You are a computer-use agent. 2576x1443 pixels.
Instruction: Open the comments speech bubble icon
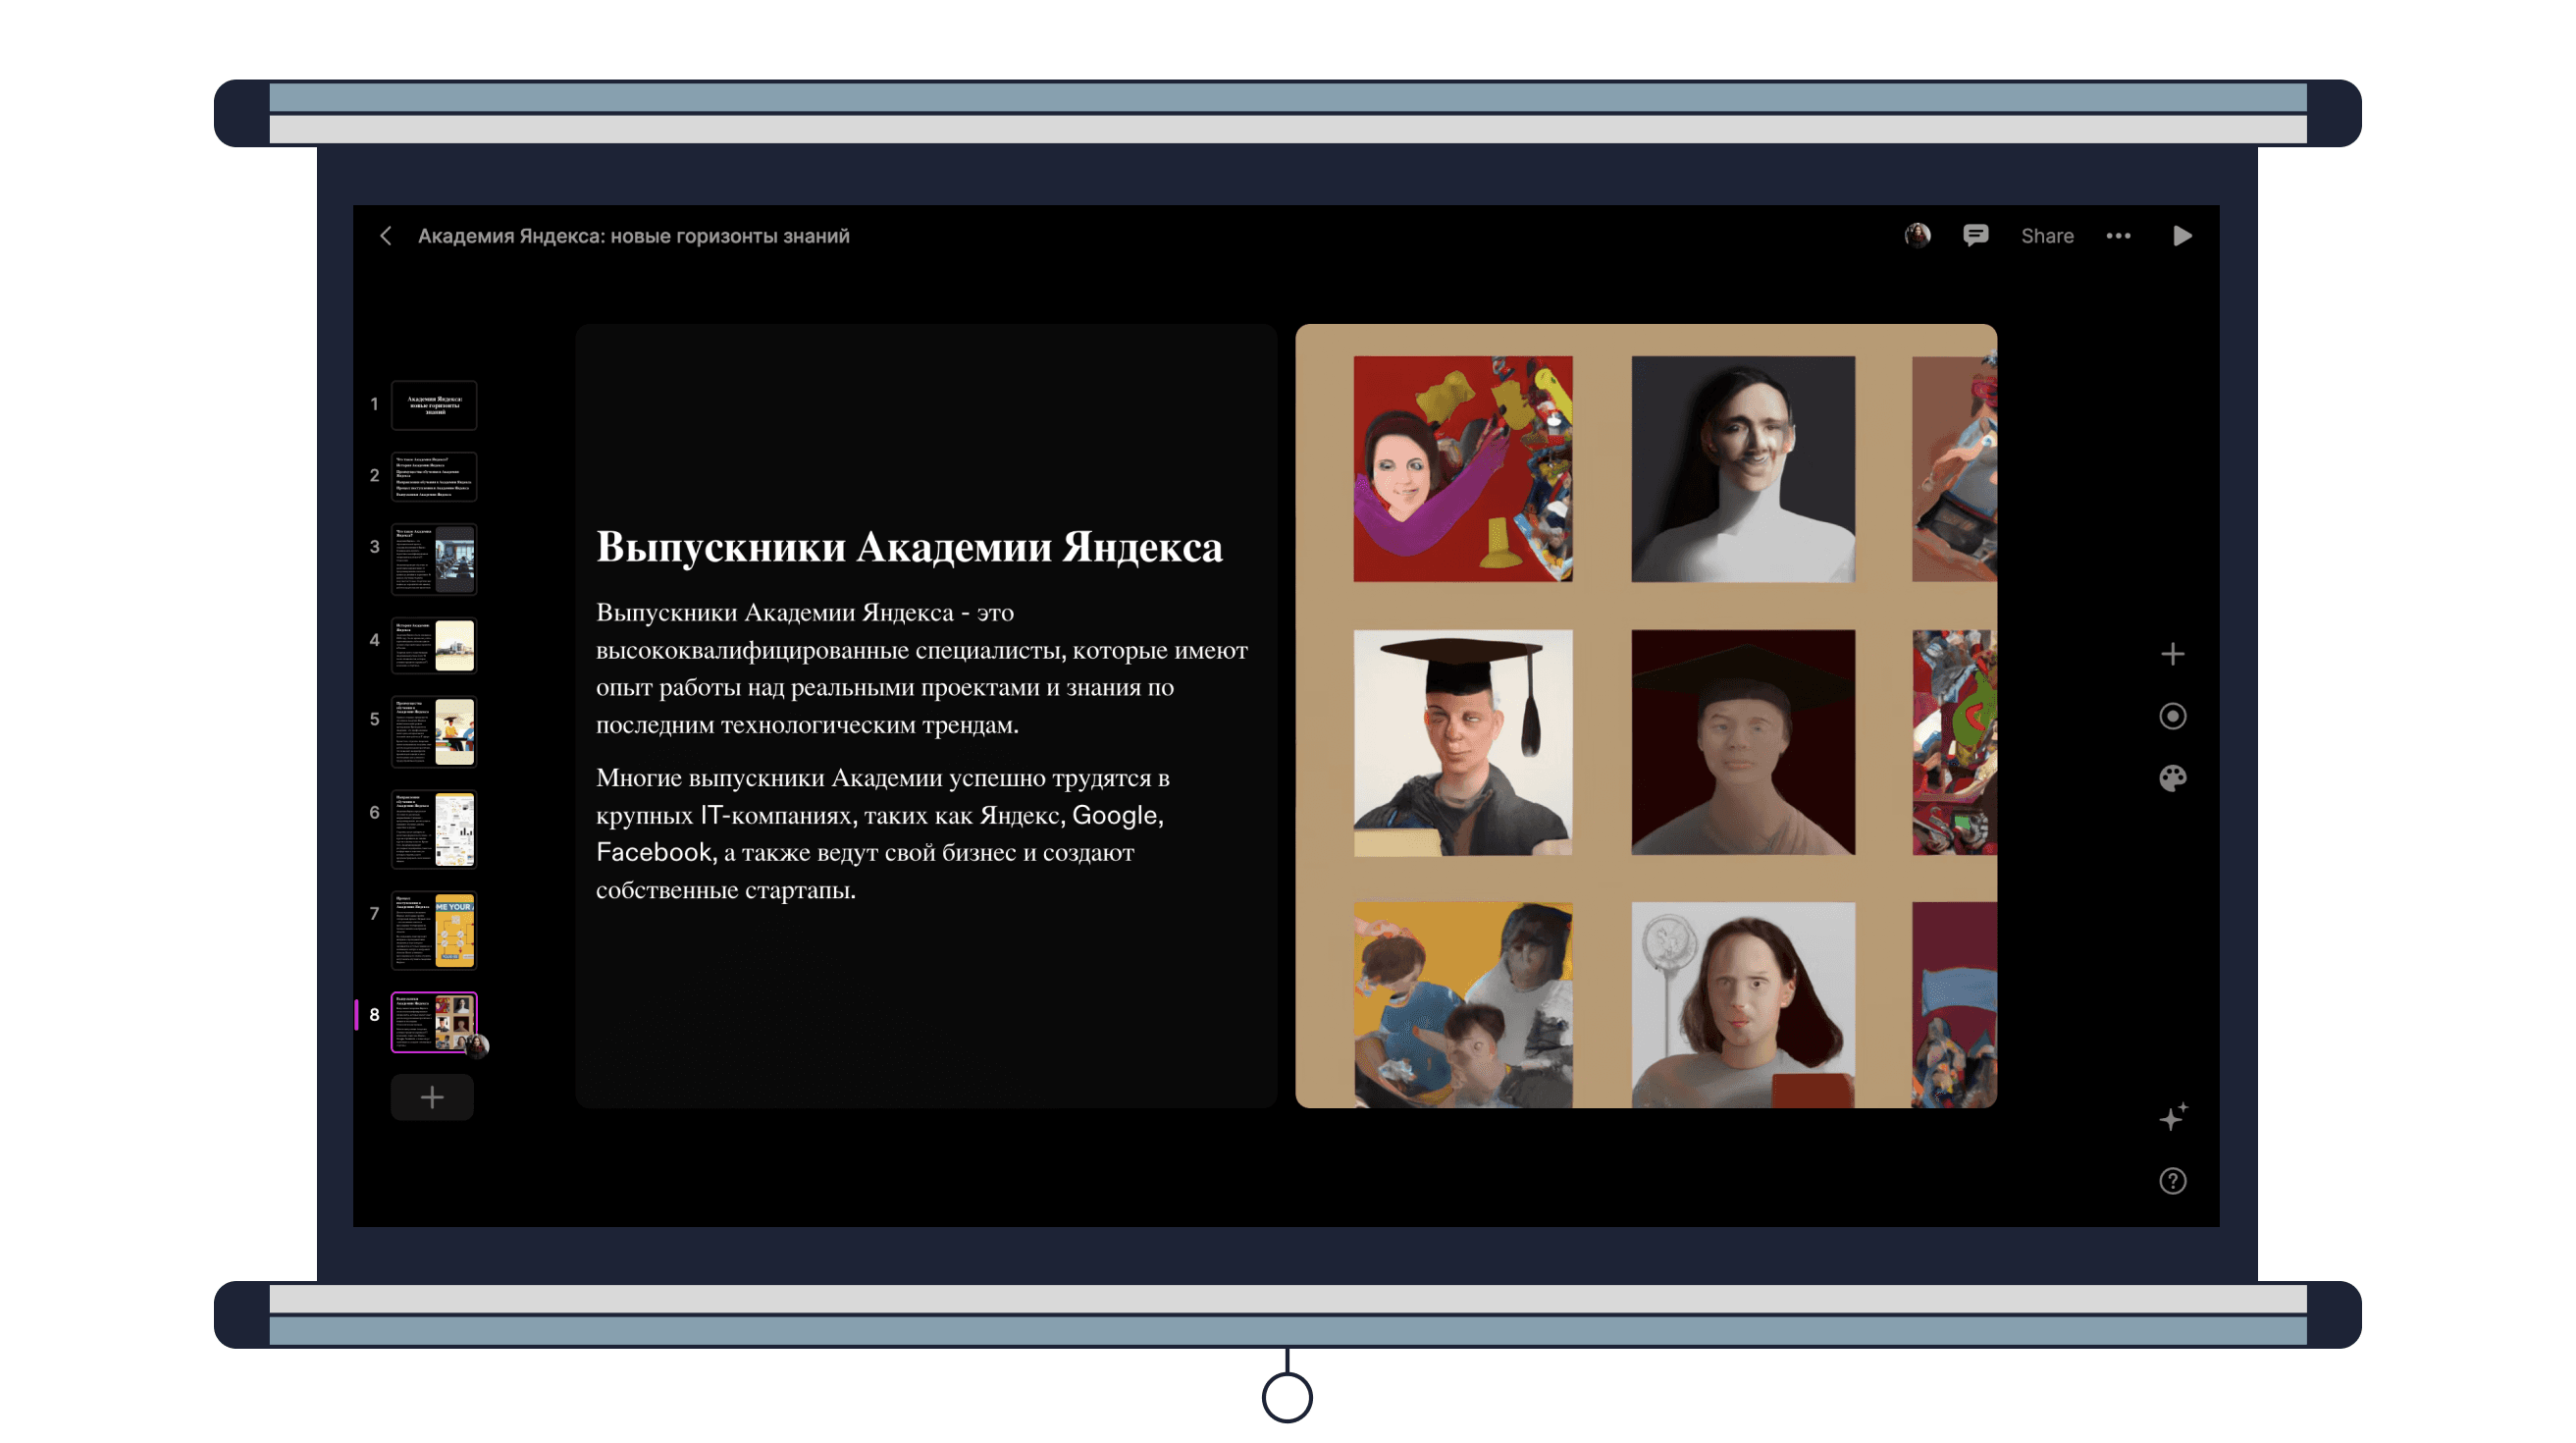[x=1975, y=236]
